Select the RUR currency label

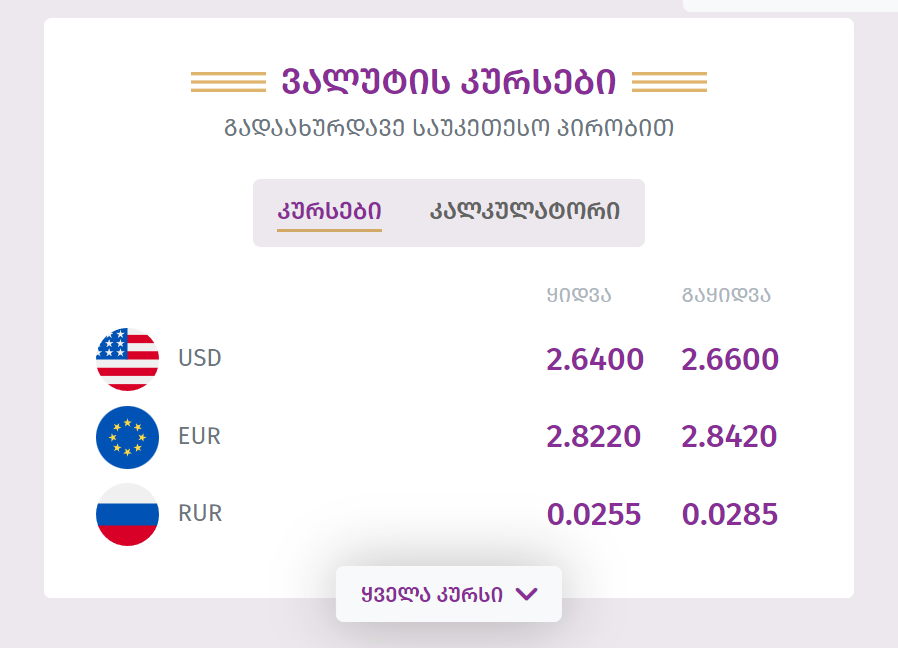pyautogui.click(x=200, y=513)
